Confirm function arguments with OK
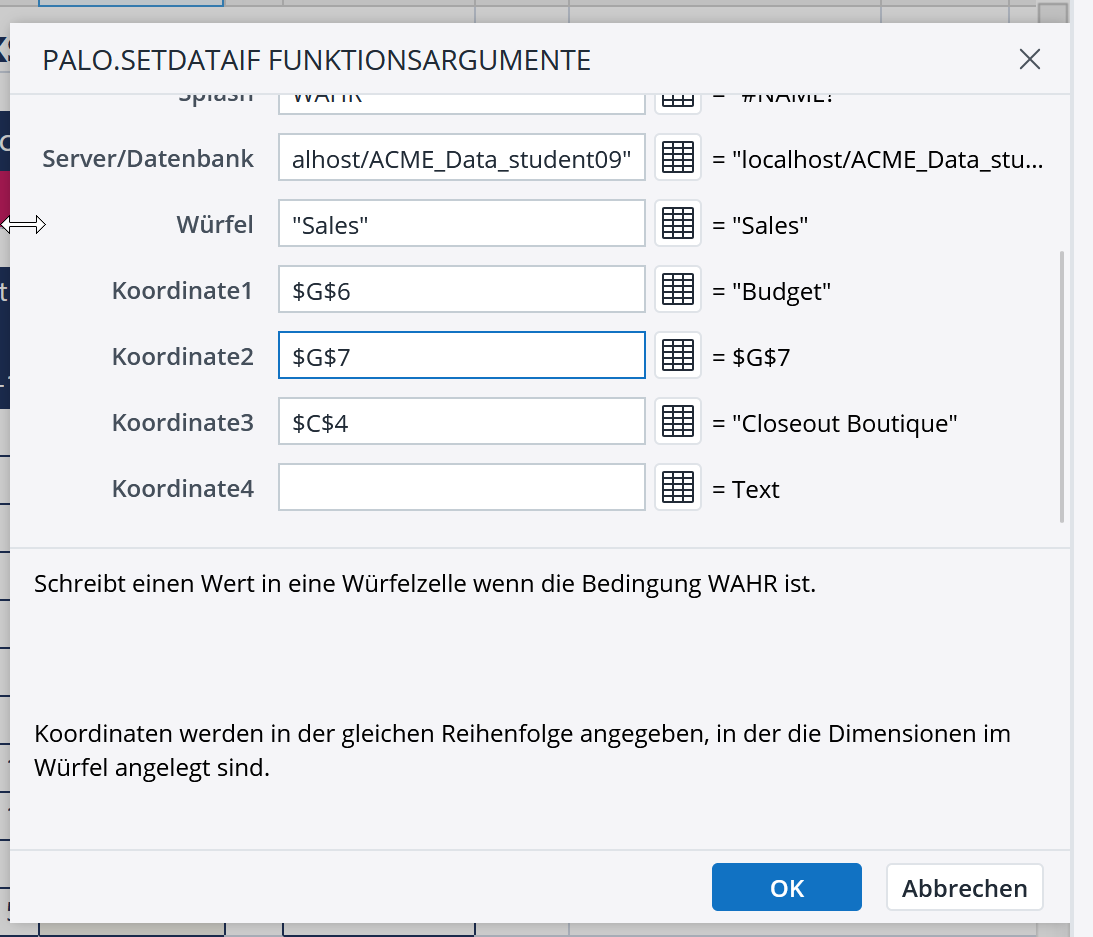 coord(786,888)
